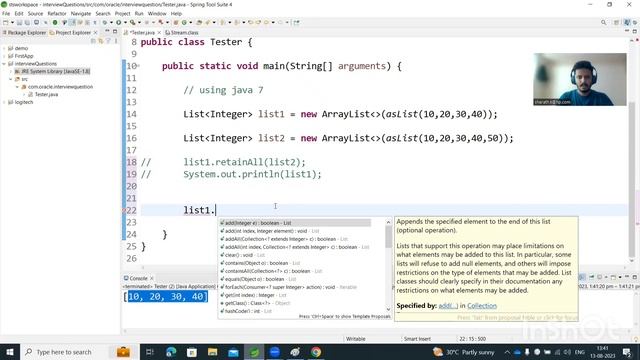Open the add(...) link in Javadoc popup
This screenshot has height=360, width=640.
point(448,306)
